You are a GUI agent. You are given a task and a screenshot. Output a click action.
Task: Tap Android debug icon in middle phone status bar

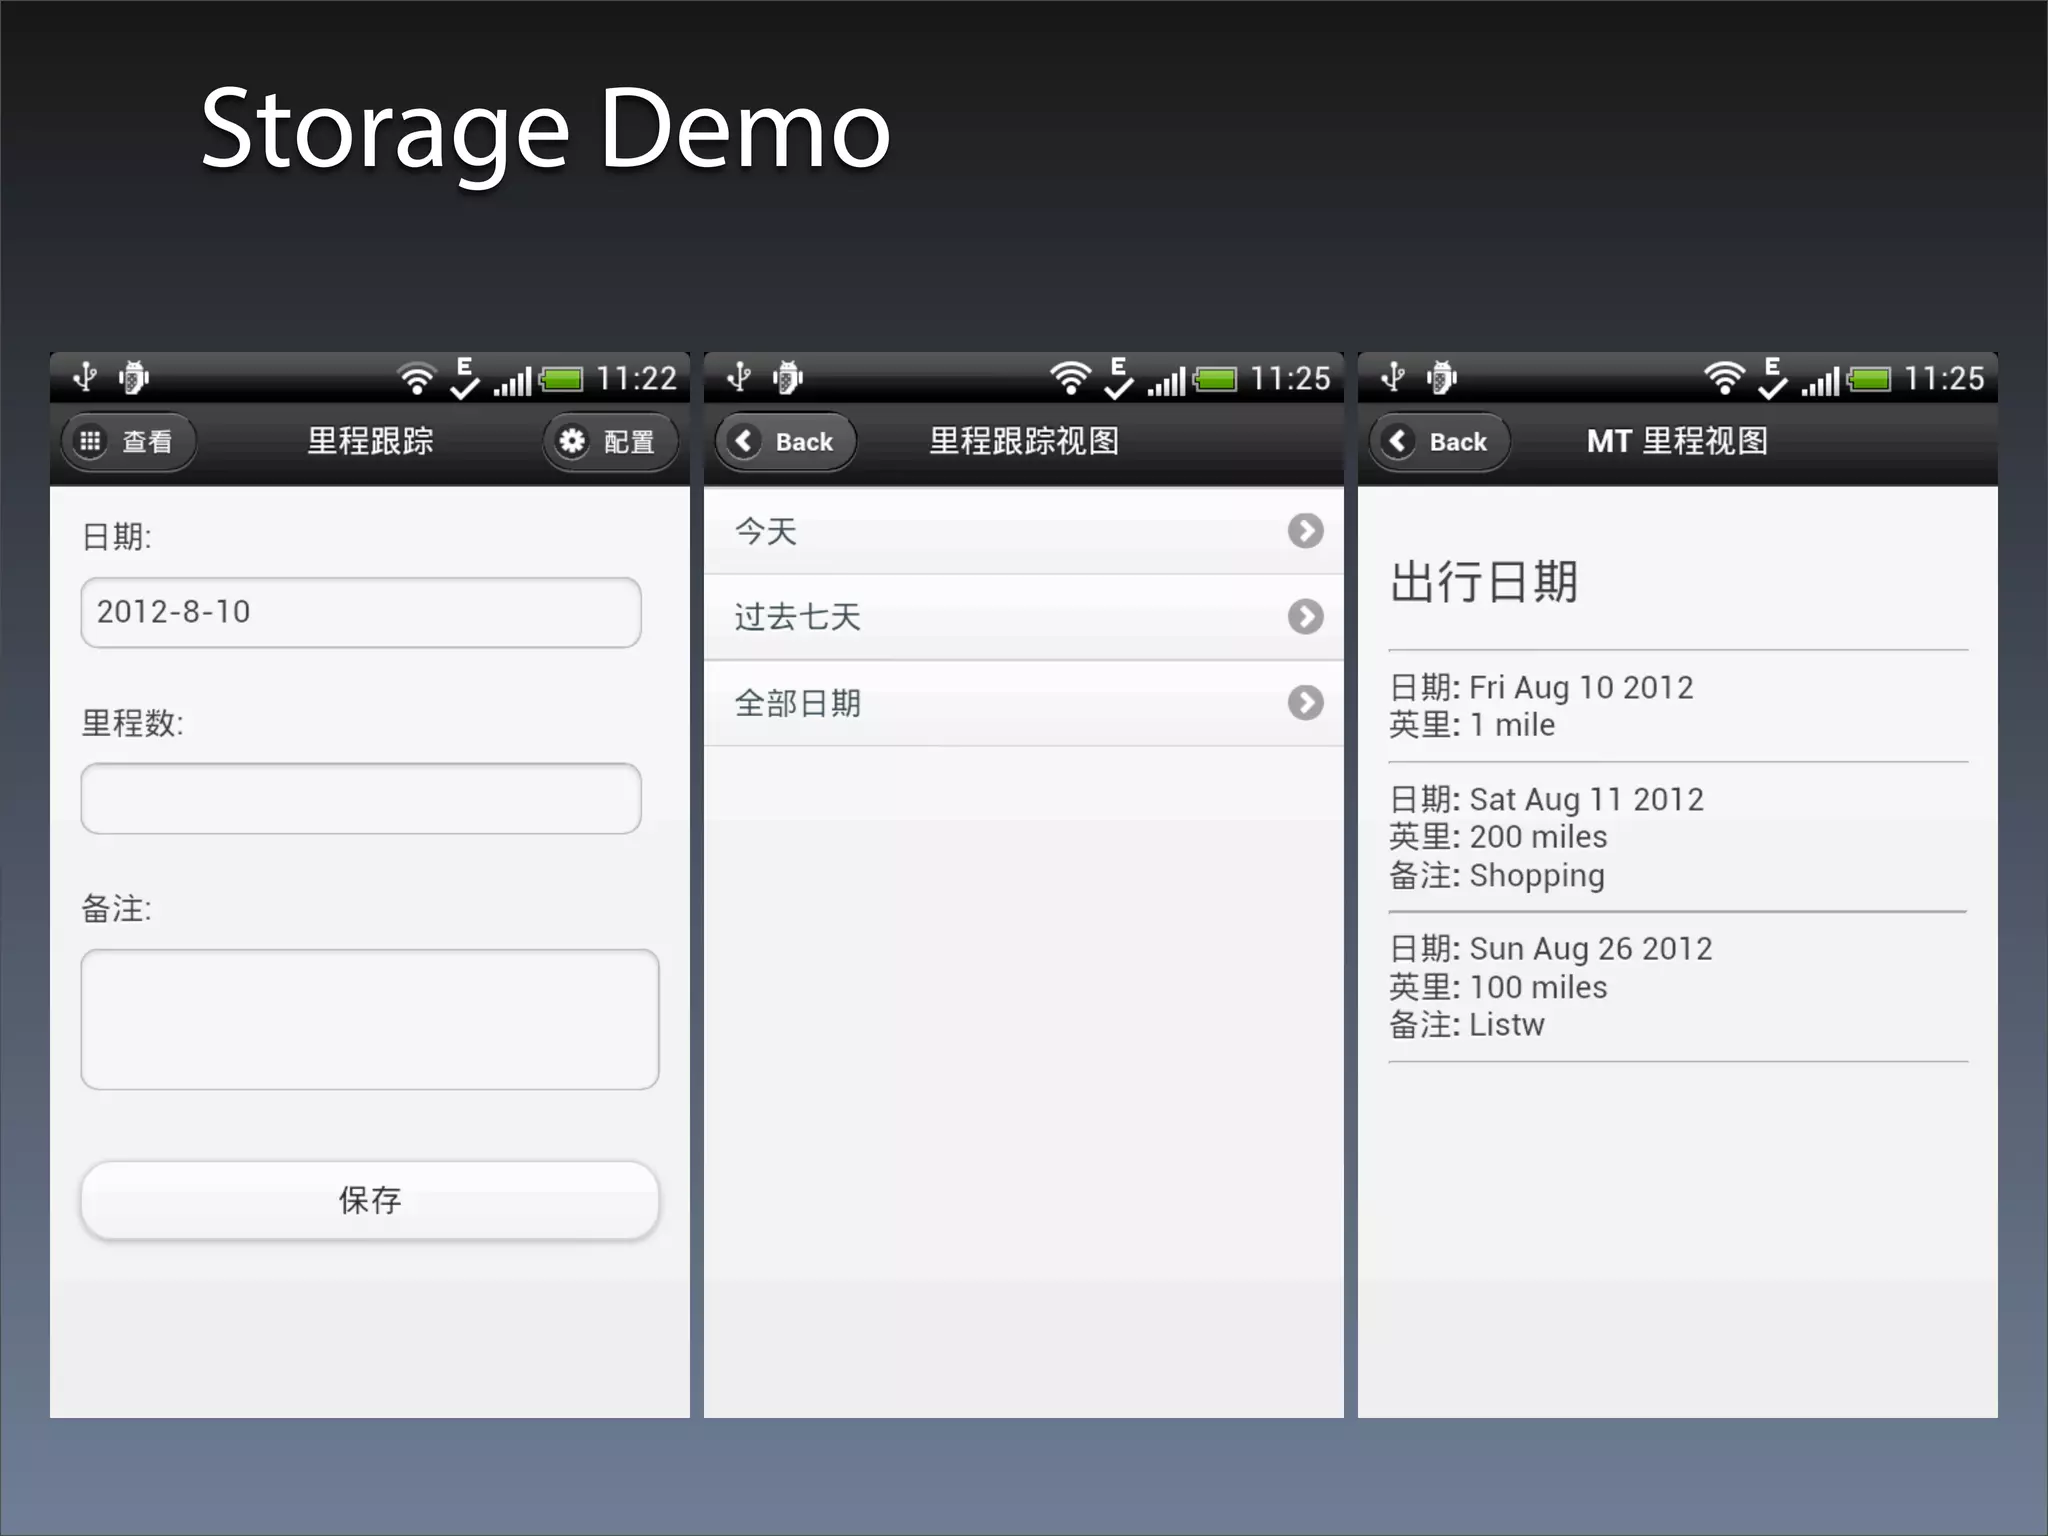point(788,378)
